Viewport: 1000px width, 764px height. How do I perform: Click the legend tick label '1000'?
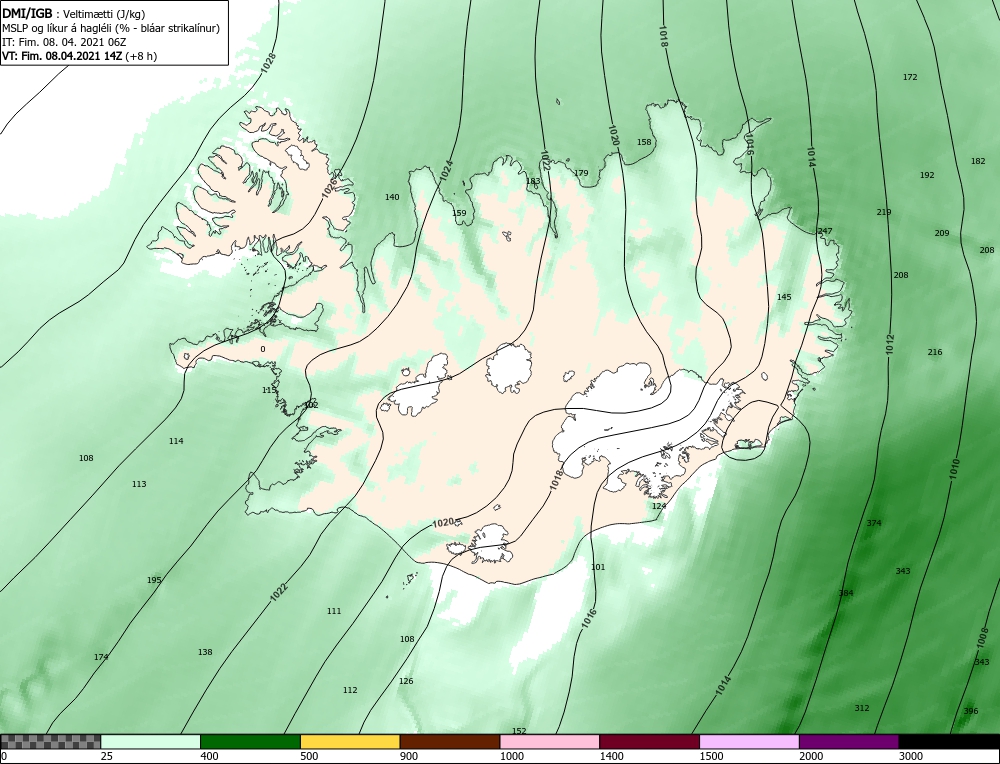[511, 756]
